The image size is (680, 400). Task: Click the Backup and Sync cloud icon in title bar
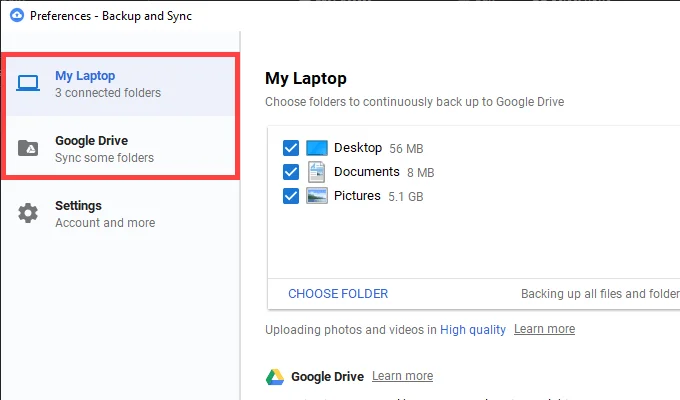click(x=17, y=16)
